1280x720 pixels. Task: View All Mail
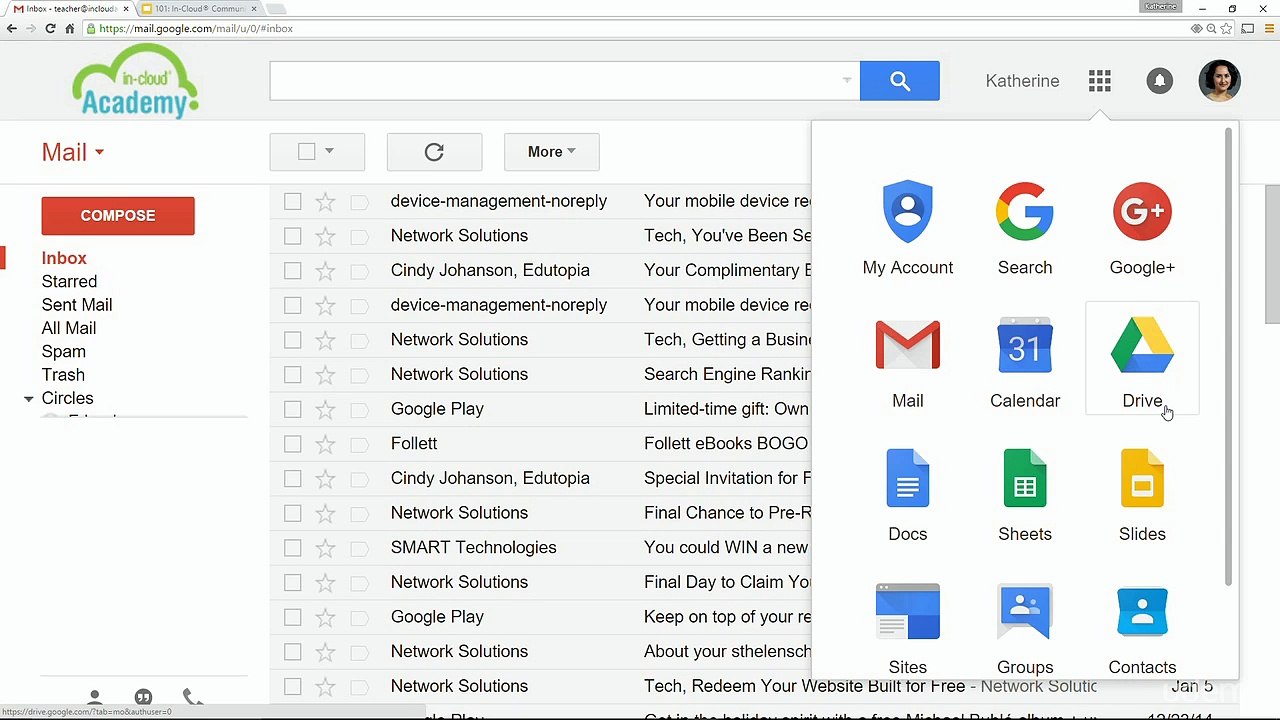pyautogui.click(x=69, y=328)
